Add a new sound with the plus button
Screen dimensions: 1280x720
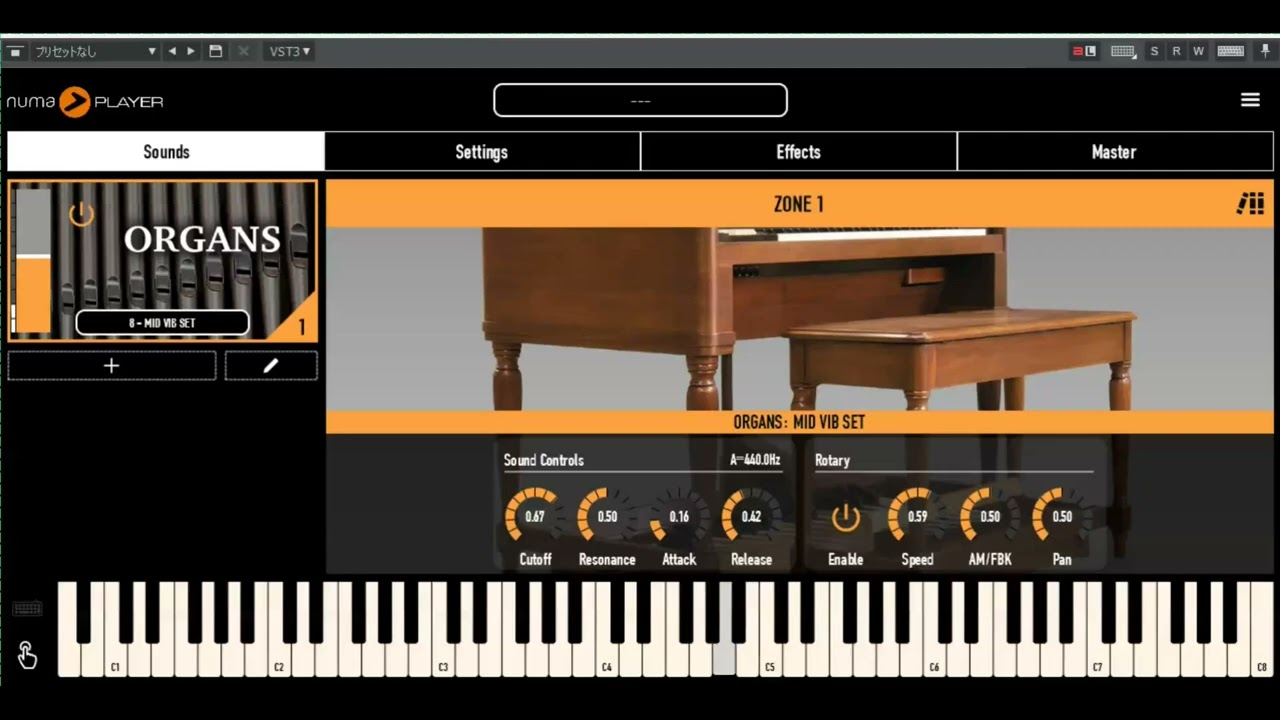click(x=112, y=366)
